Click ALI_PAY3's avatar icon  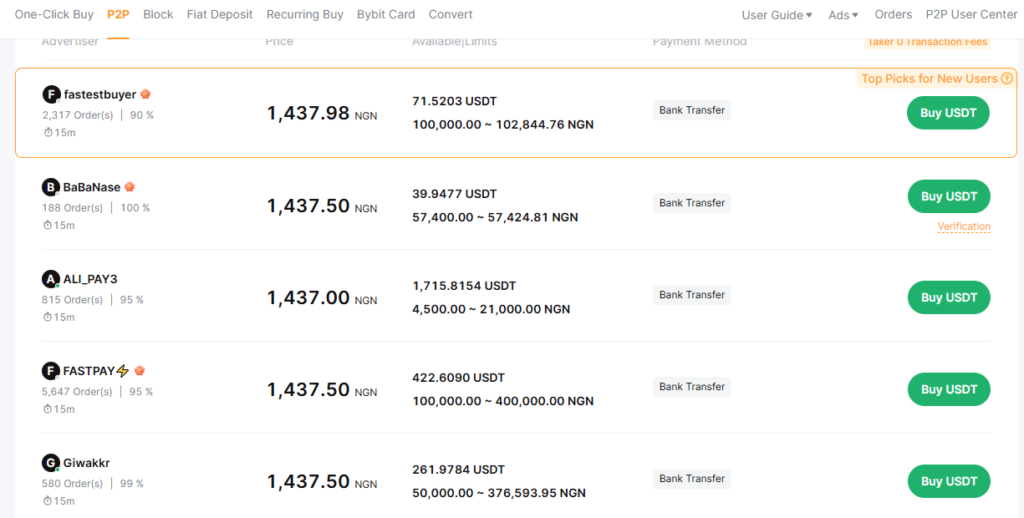(x=50, y=279)
